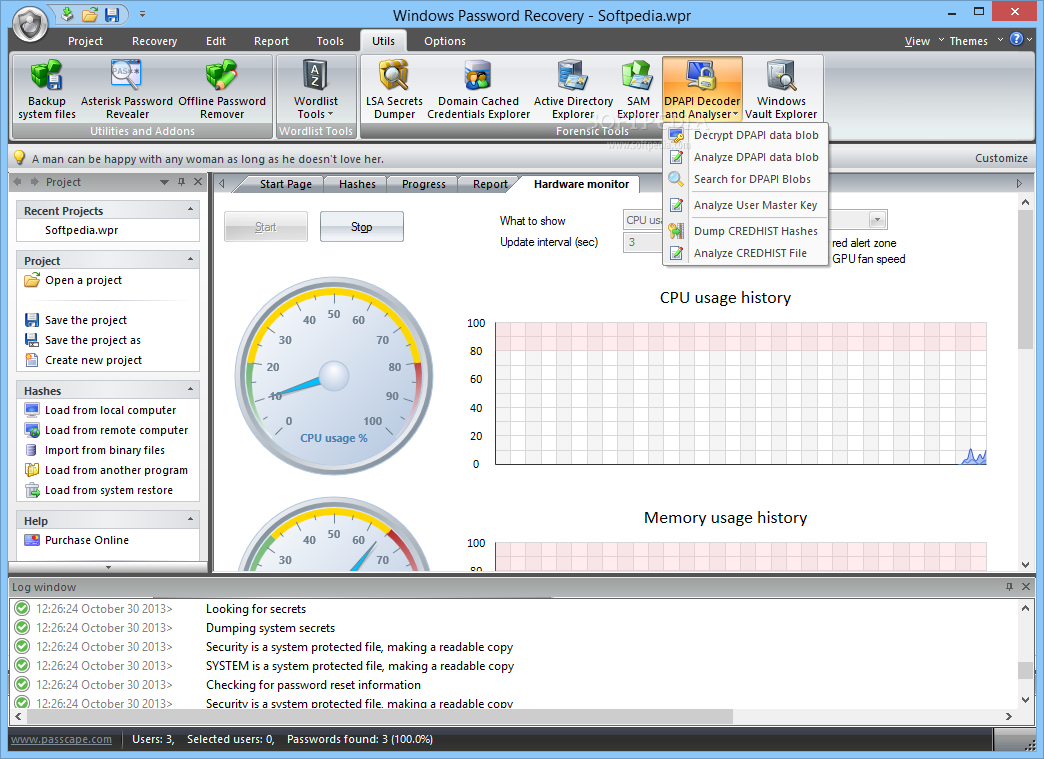Choose Analyze DPAPI data blob

pos(746,157)
